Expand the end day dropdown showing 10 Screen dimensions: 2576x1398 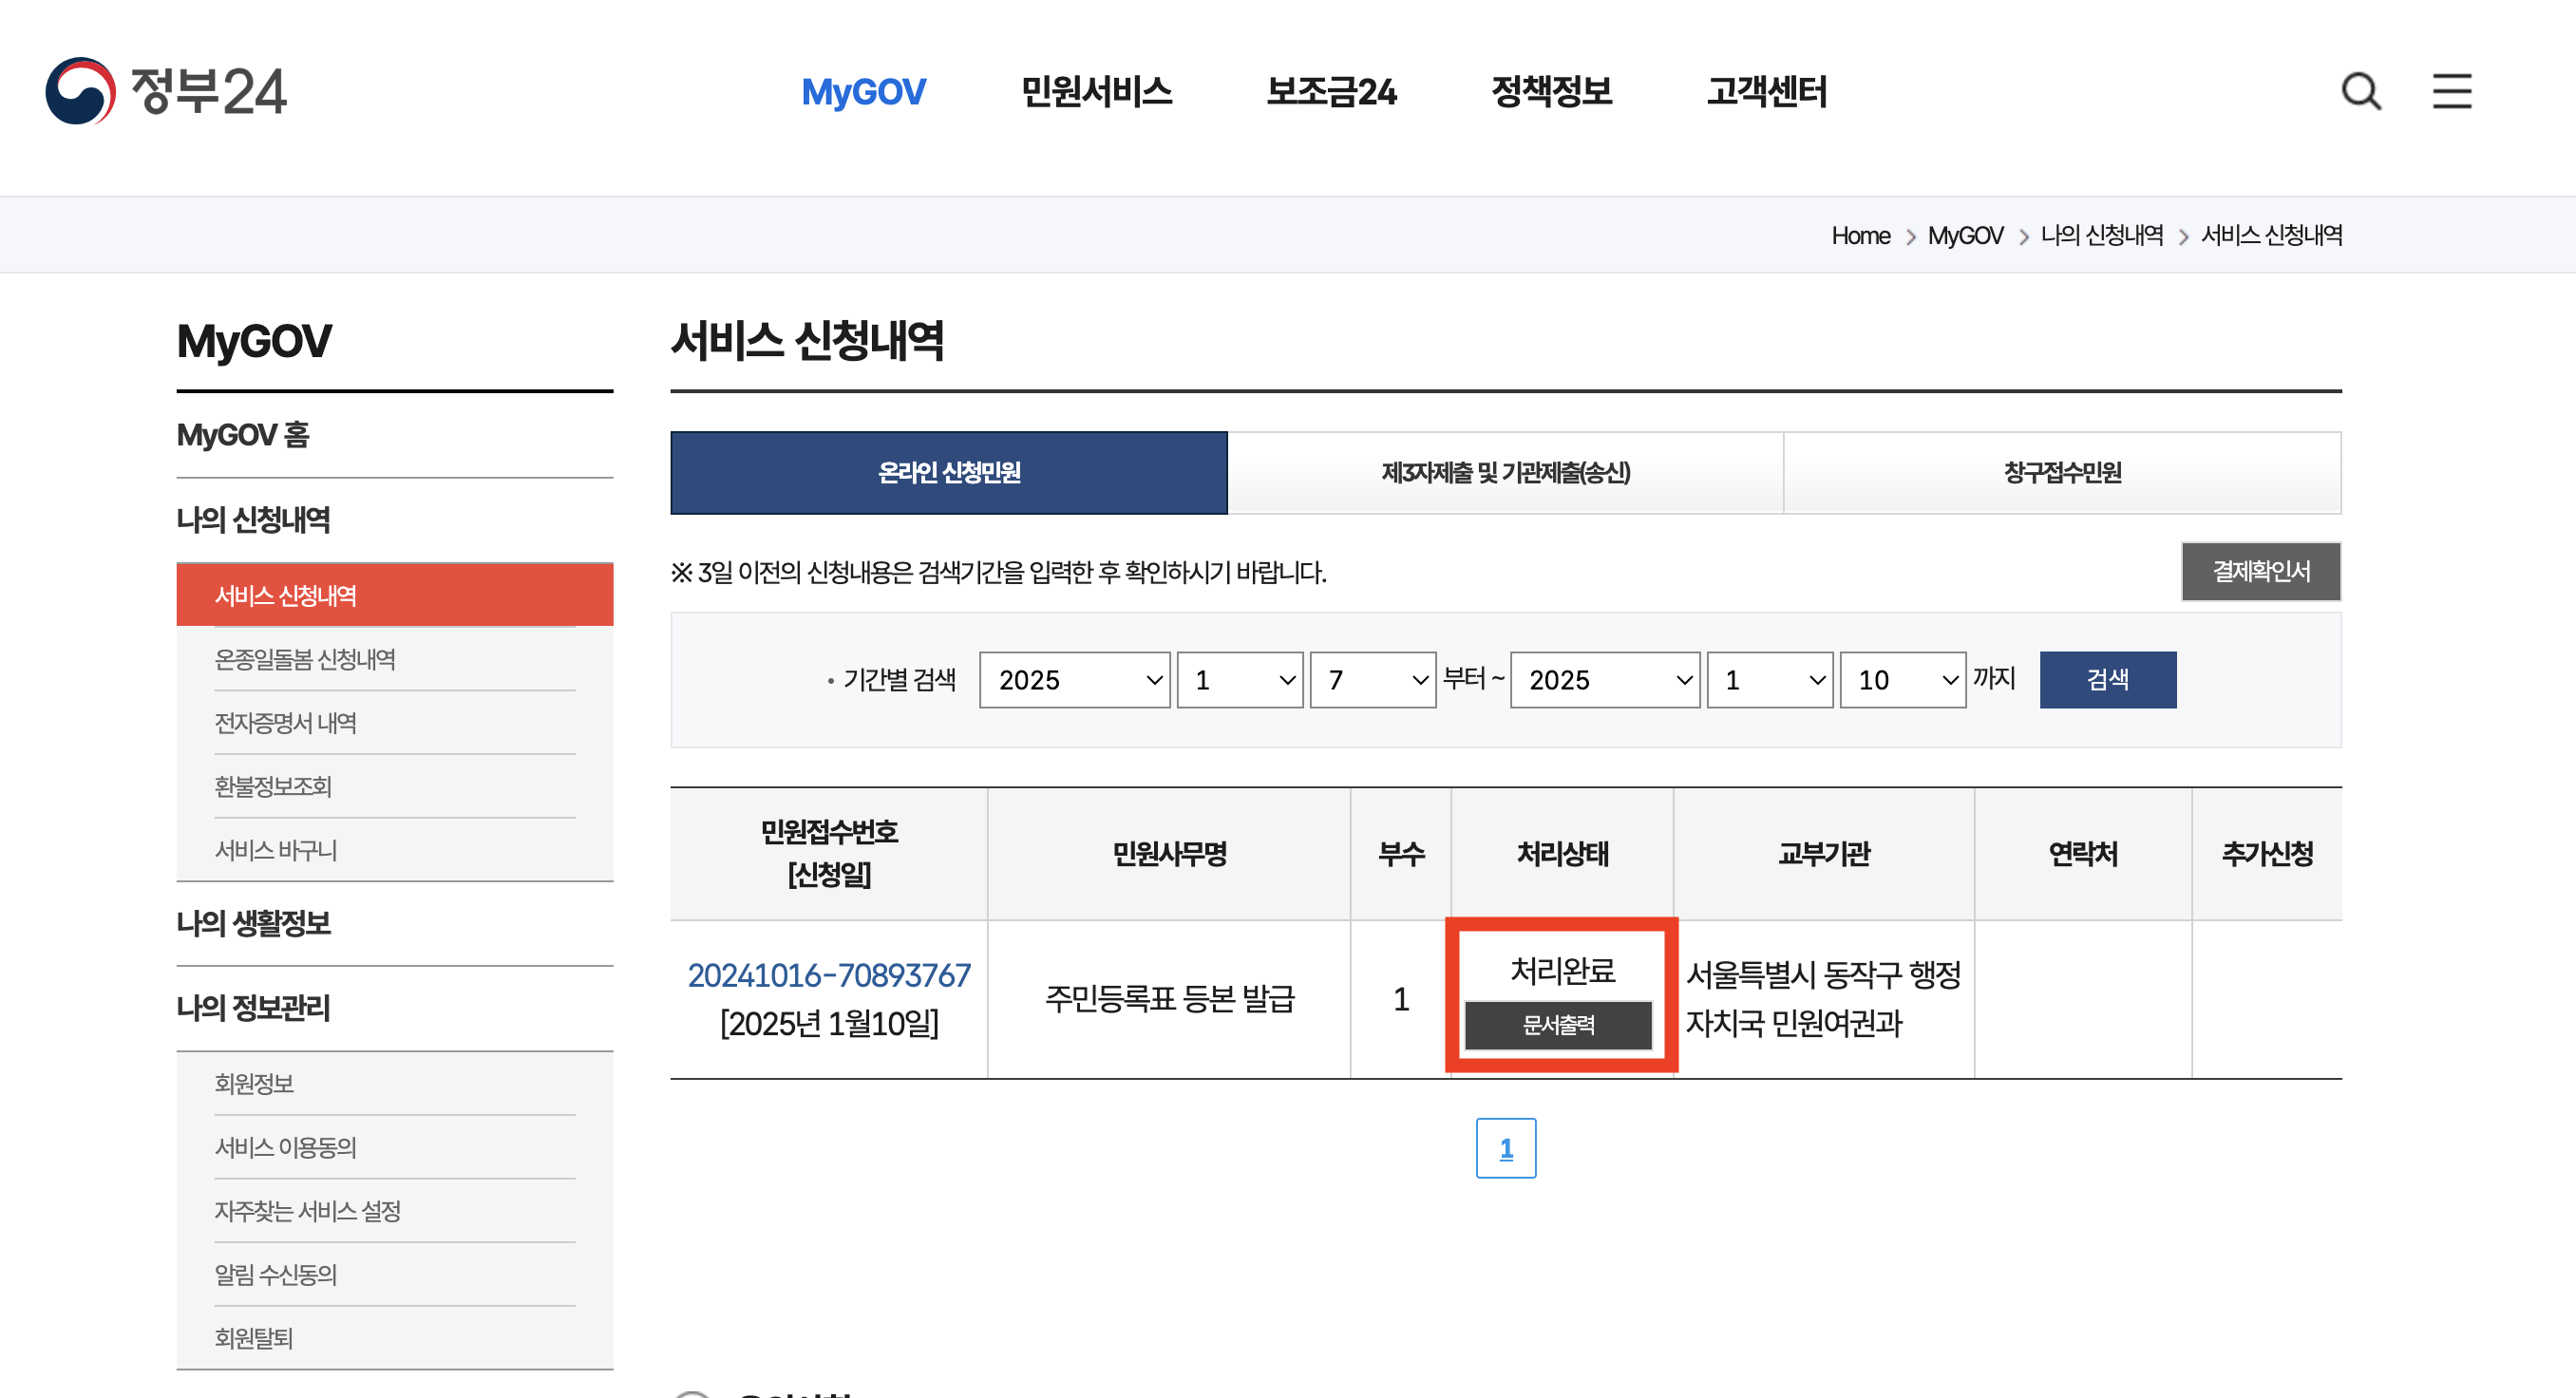pyautogui.click(x=1902, y=680)
